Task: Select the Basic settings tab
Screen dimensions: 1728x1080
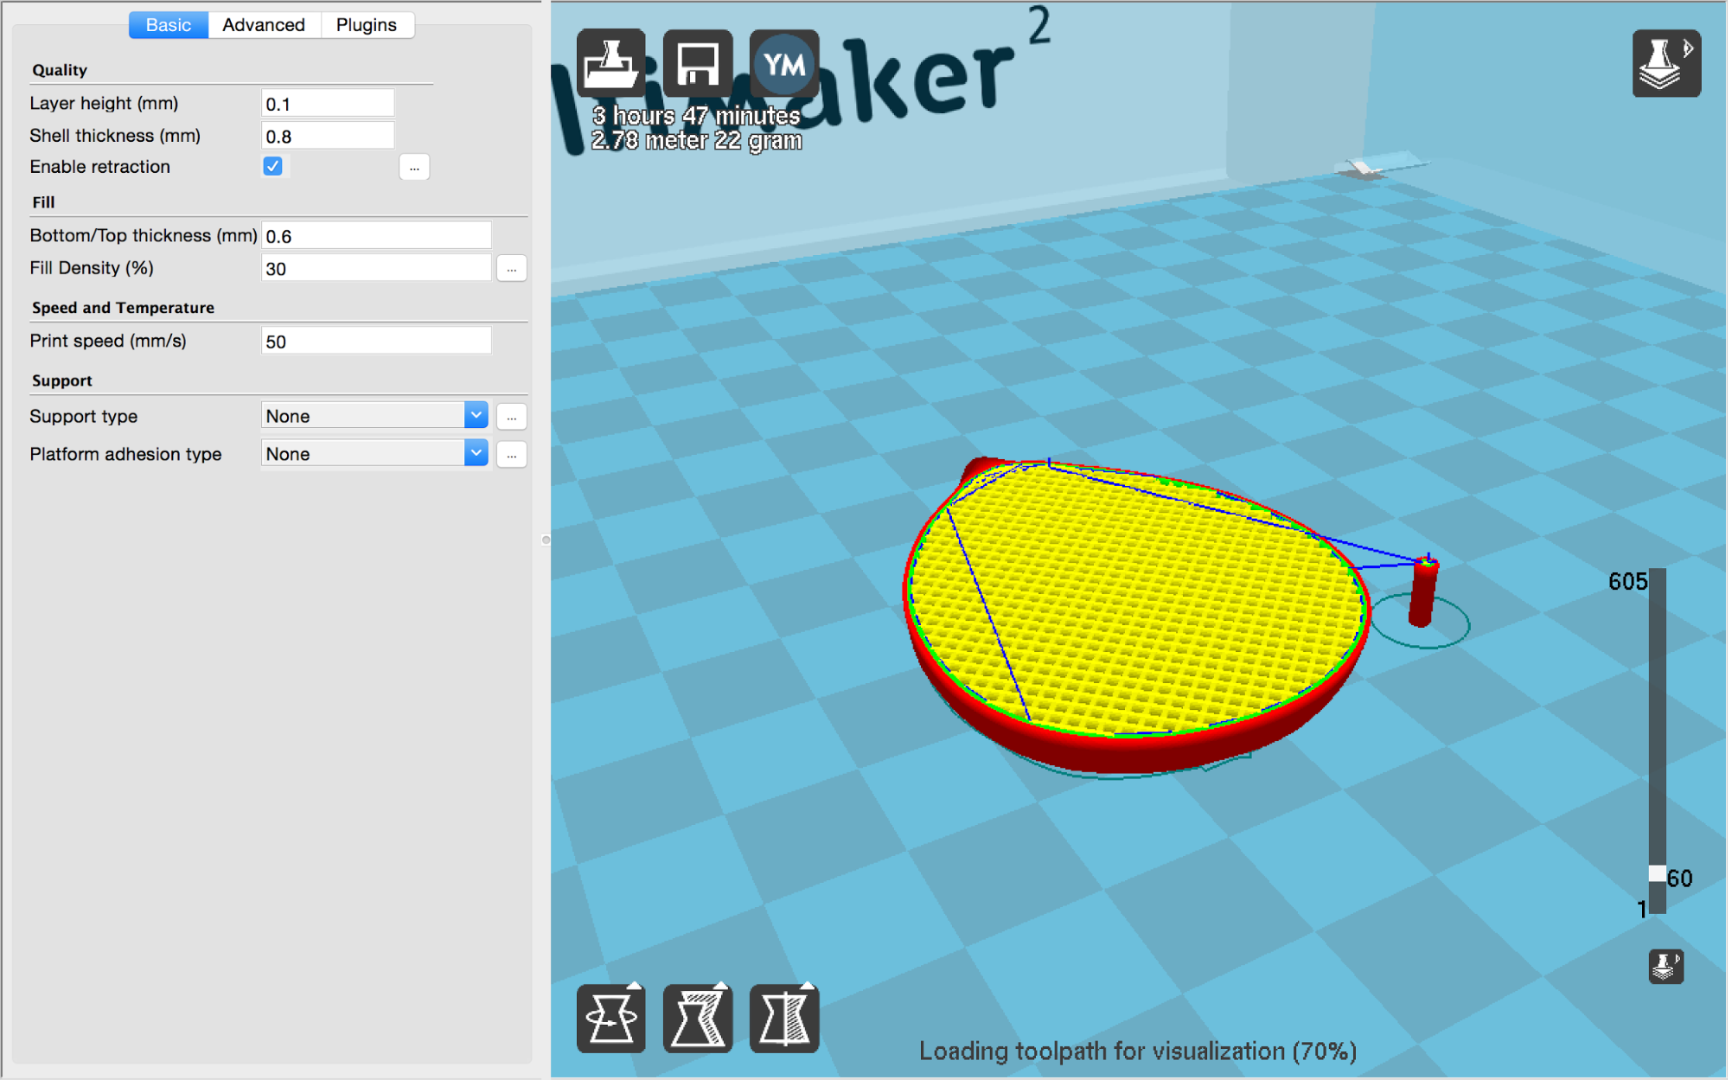Action: point(168,24)
